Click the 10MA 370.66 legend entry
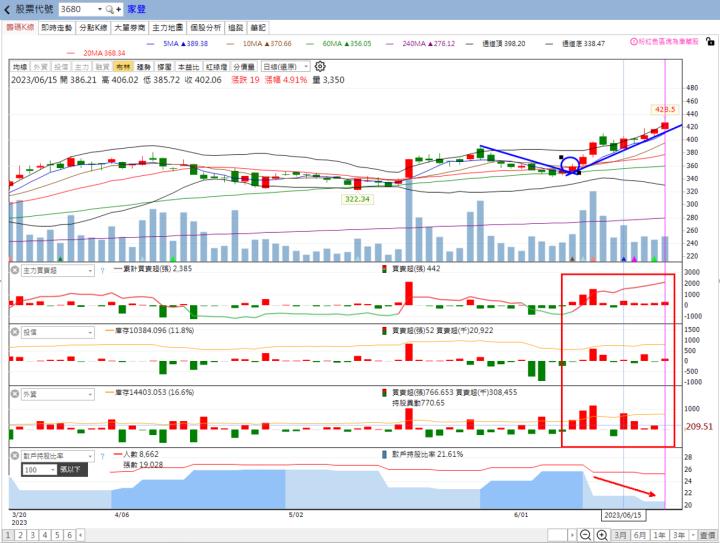This screenshot has width=720, height=543. (259, 44)
